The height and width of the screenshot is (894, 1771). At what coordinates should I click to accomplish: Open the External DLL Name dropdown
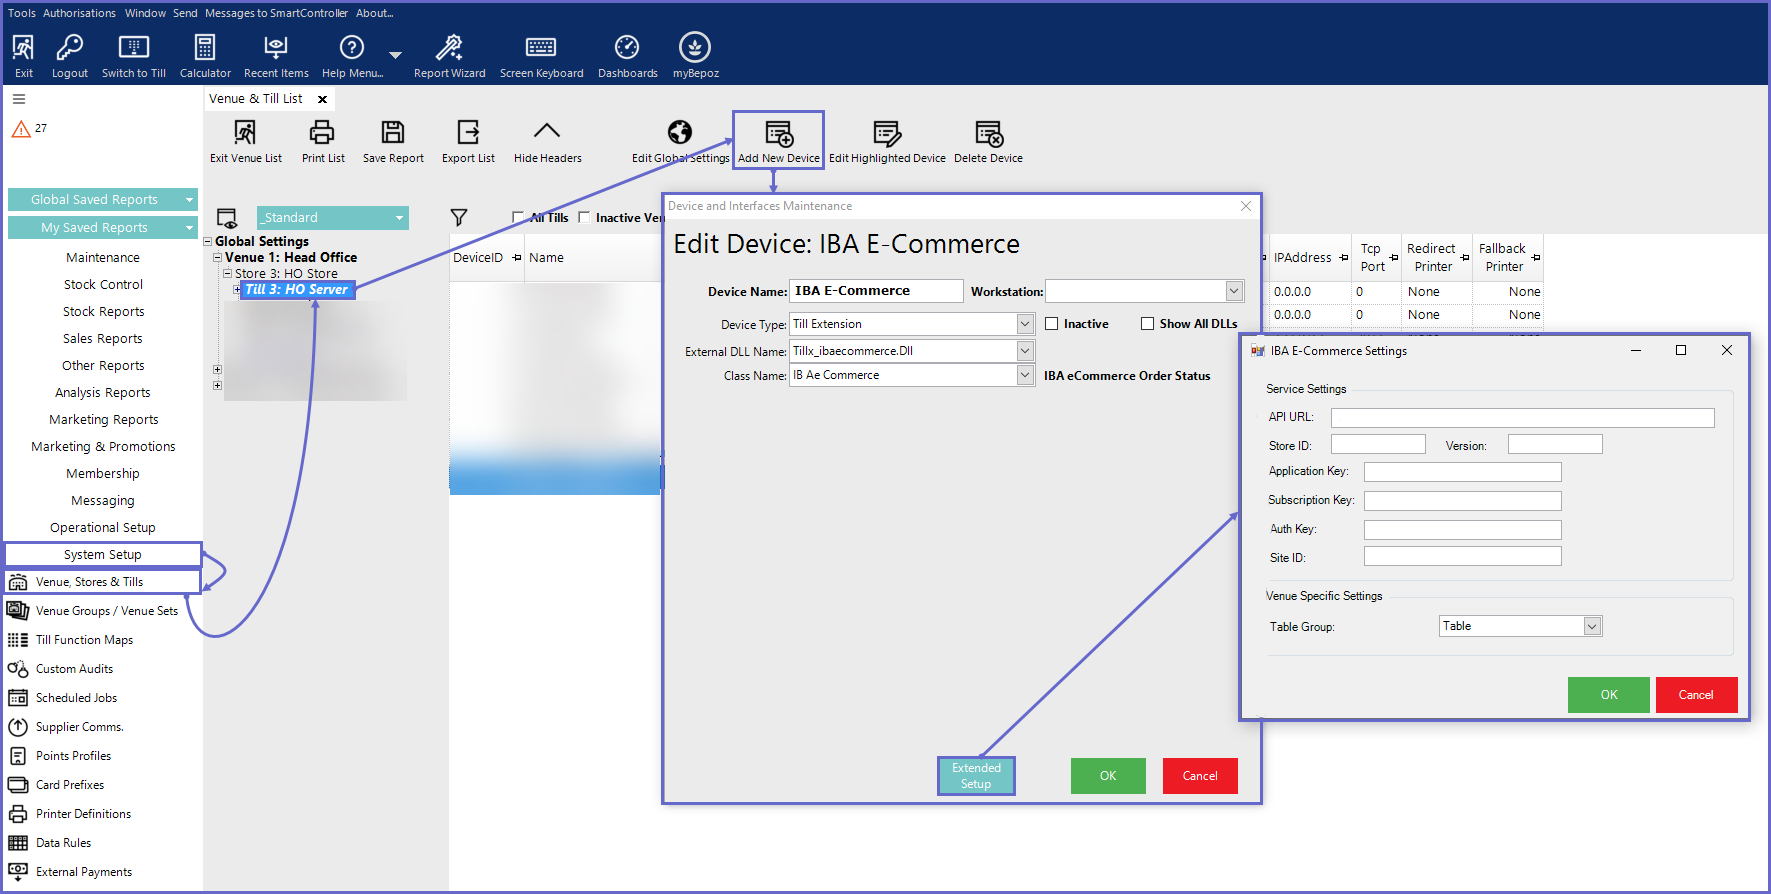point(1025,351)
